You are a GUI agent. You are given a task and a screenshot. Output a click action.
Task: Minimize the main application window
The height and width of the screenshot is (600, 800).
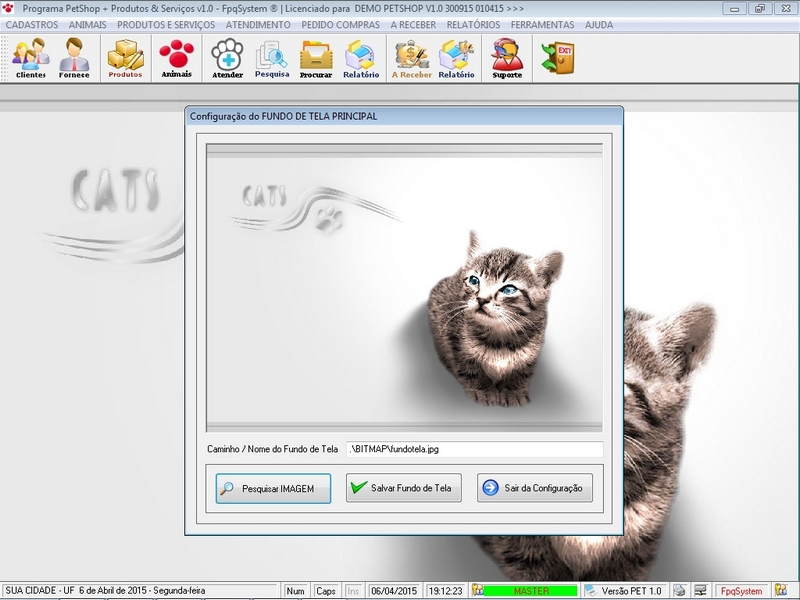point(735,8)
